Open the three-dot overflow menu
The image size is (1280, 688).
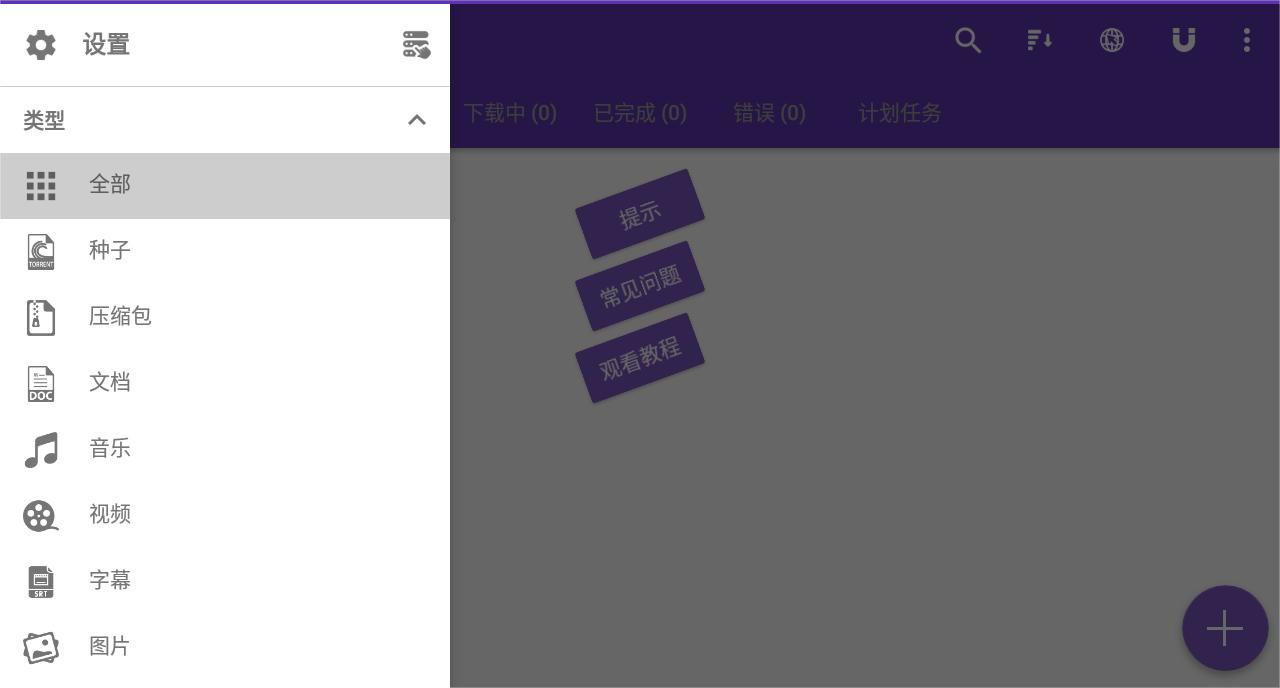(x=1247, y=40)
